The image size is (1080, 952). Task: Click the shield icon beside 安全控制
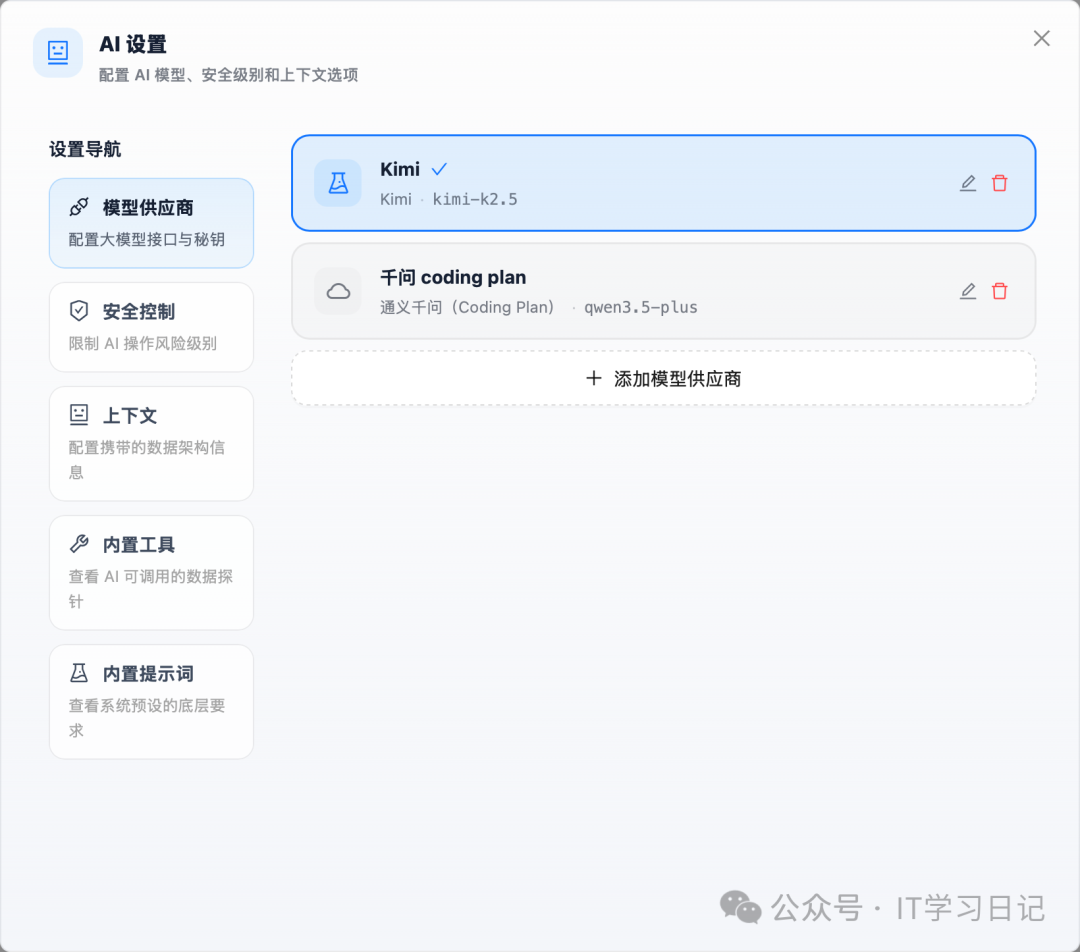click(x=79, y=311)
